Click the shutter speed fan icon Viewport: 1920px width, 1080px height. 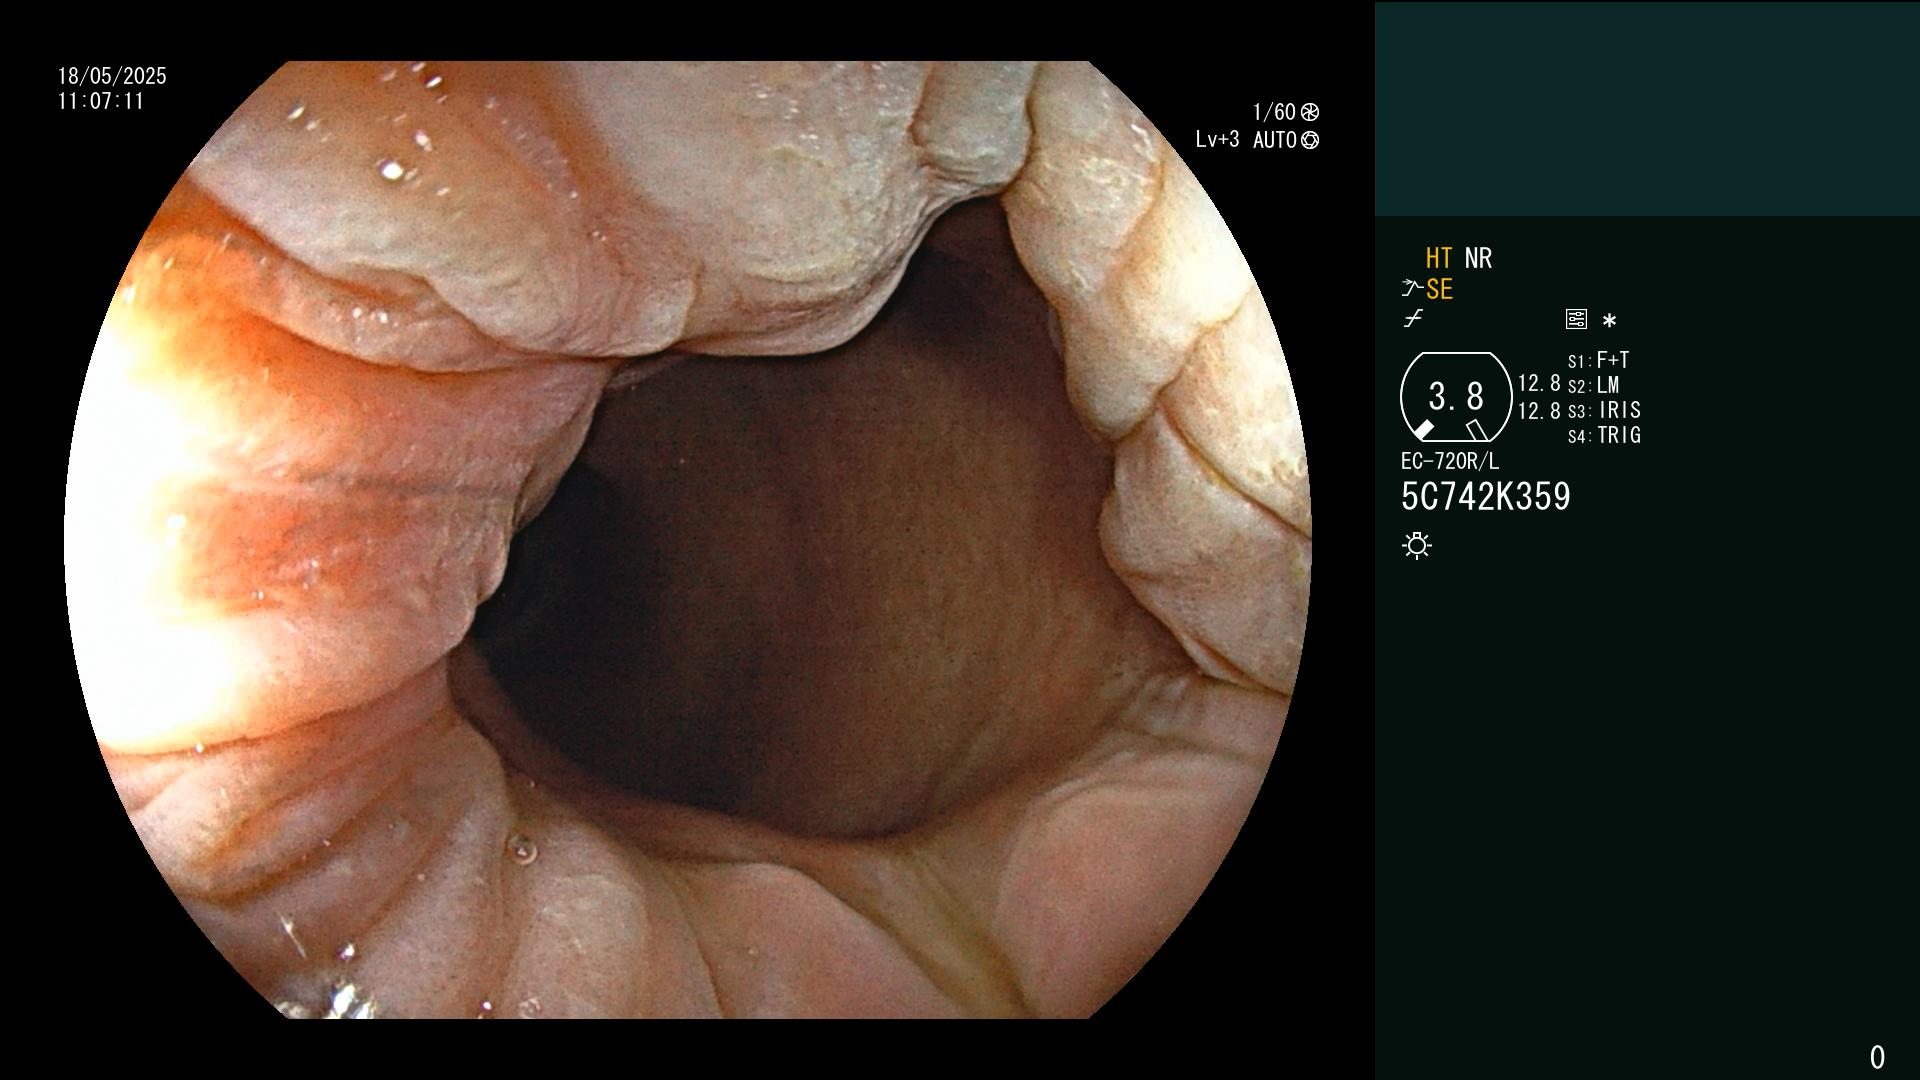[1310, 112]
